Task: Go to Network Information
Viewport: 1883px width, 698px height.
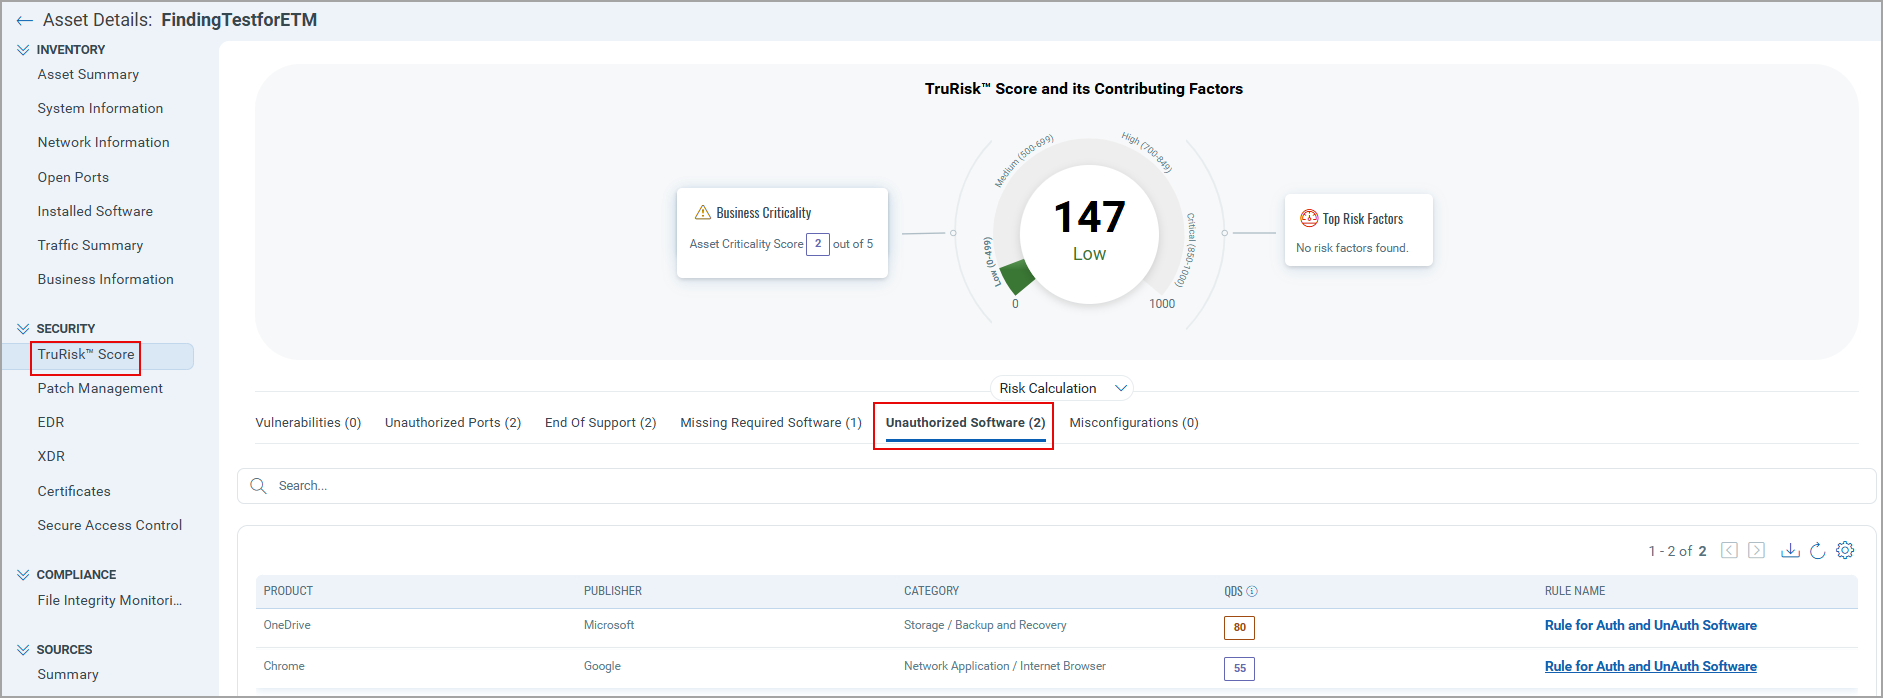Action: coord(103,142)
